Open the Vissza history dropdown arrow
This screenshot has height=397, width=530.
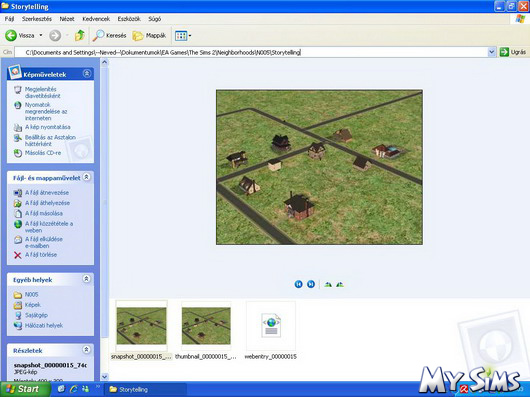pyautogui.click(x=41, y=35)
